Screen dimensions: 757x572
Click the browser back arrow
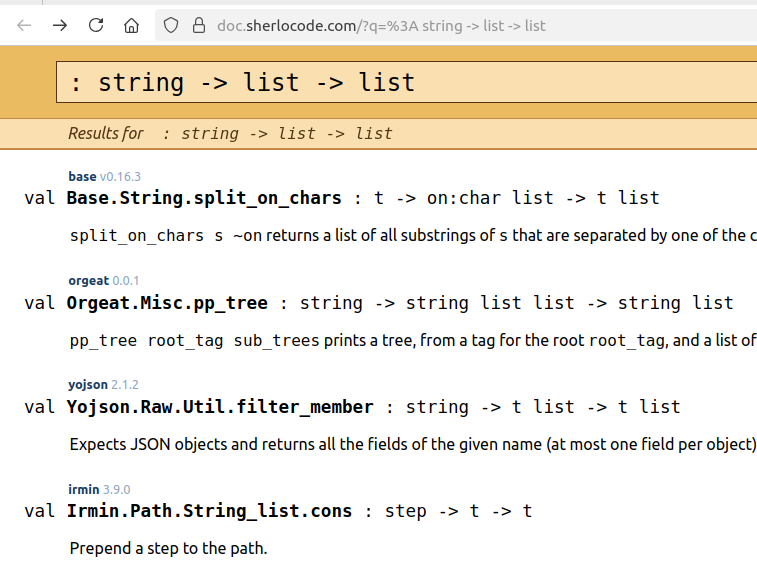(25, 25)
